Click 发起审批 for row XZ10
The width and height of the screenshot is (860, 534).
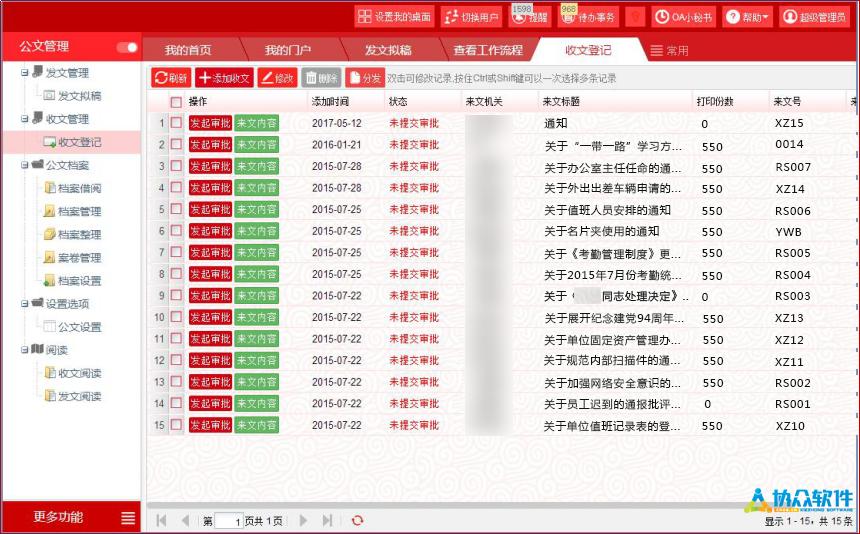(x=210, y=425)
